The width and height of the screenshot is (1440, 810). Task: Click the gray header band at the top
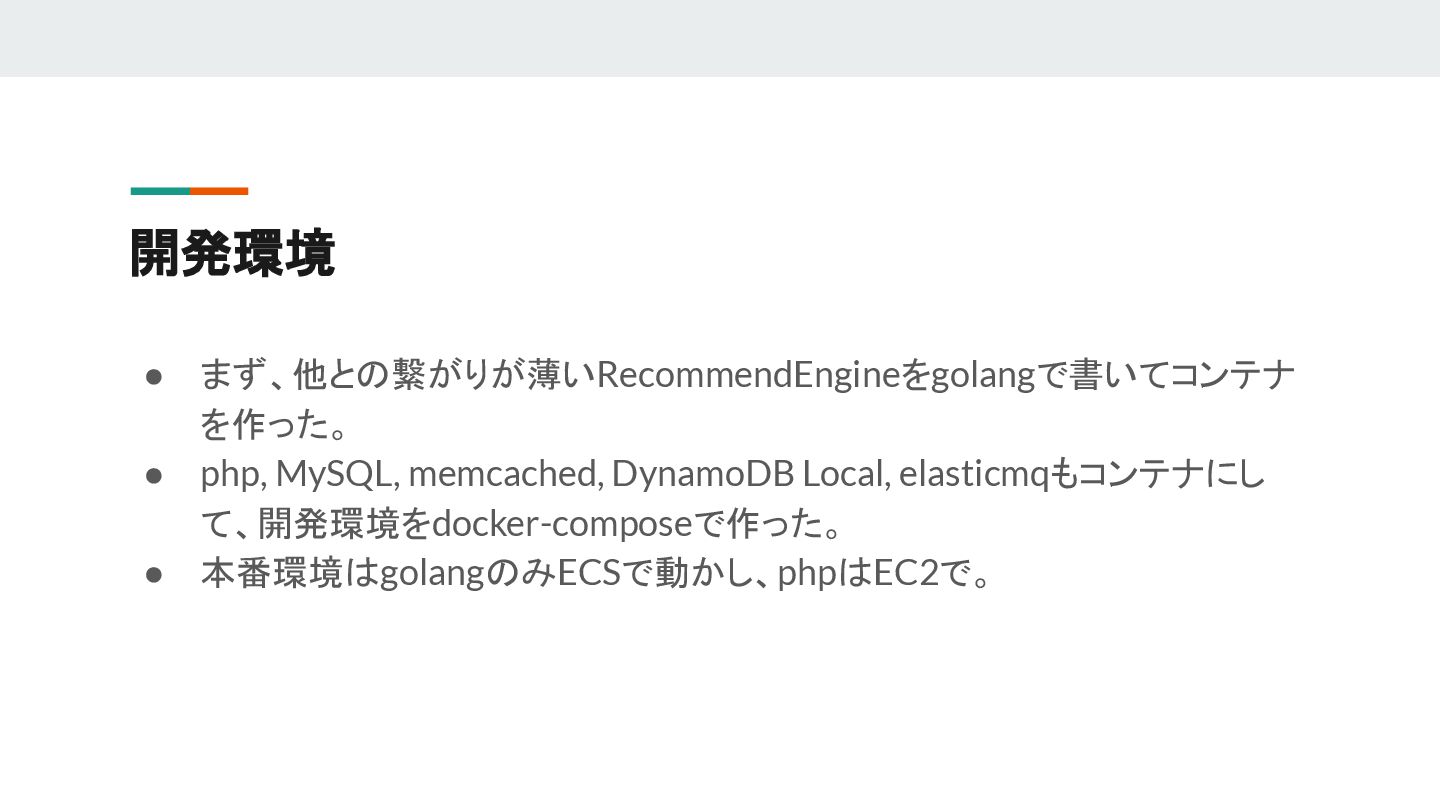[x=720, y=38]
